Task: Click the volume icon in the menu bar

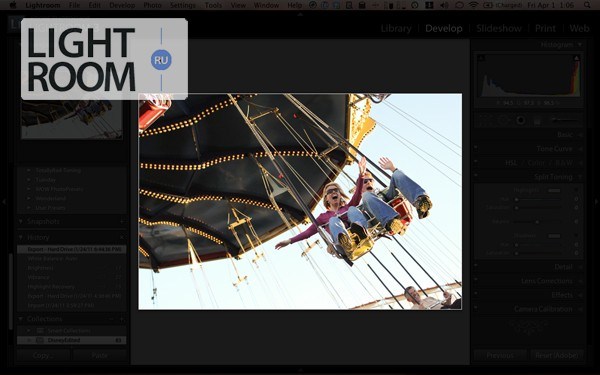Action: (444, 5)
